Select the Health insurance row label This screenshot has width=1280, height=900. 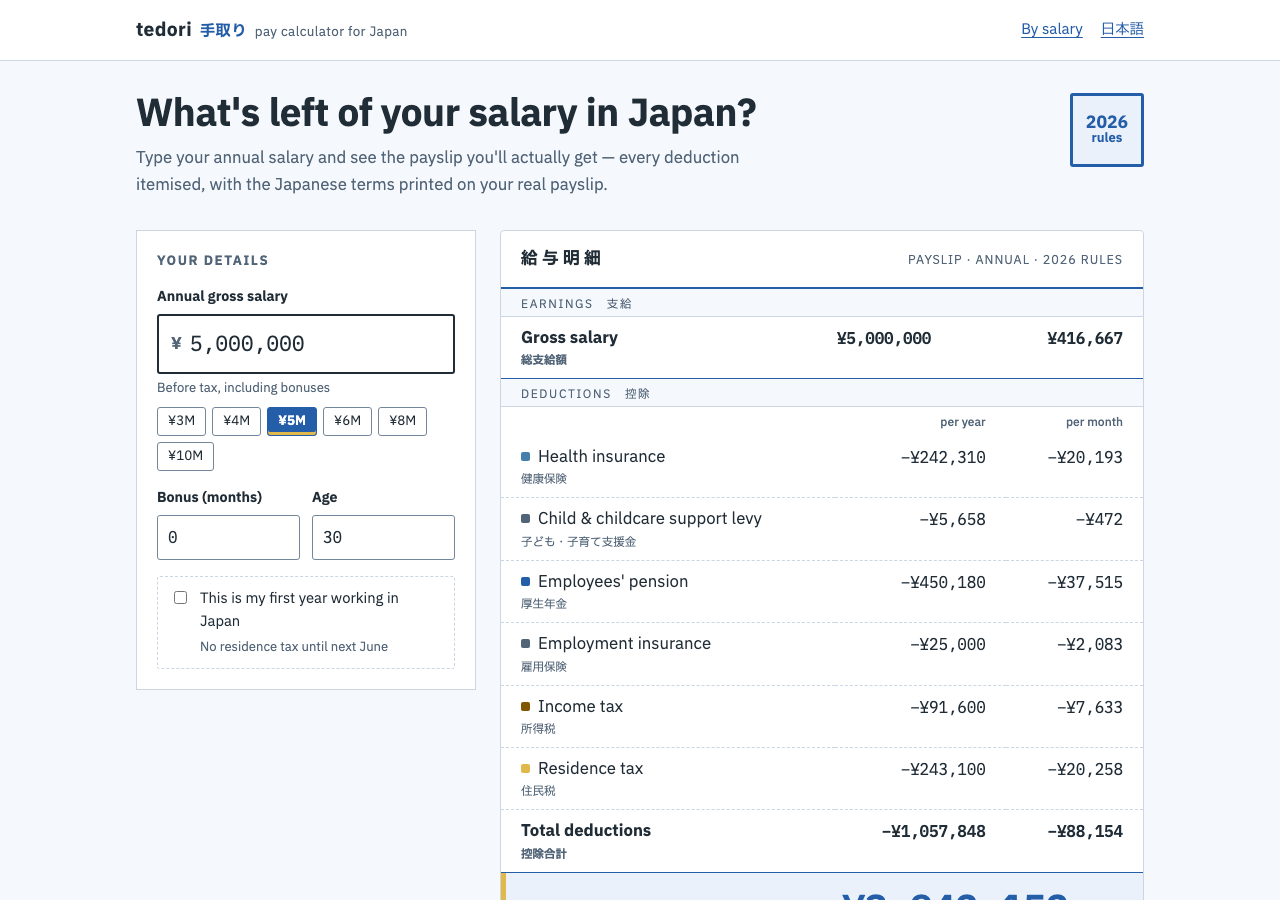pyautogui.click(x=601, y=456)
